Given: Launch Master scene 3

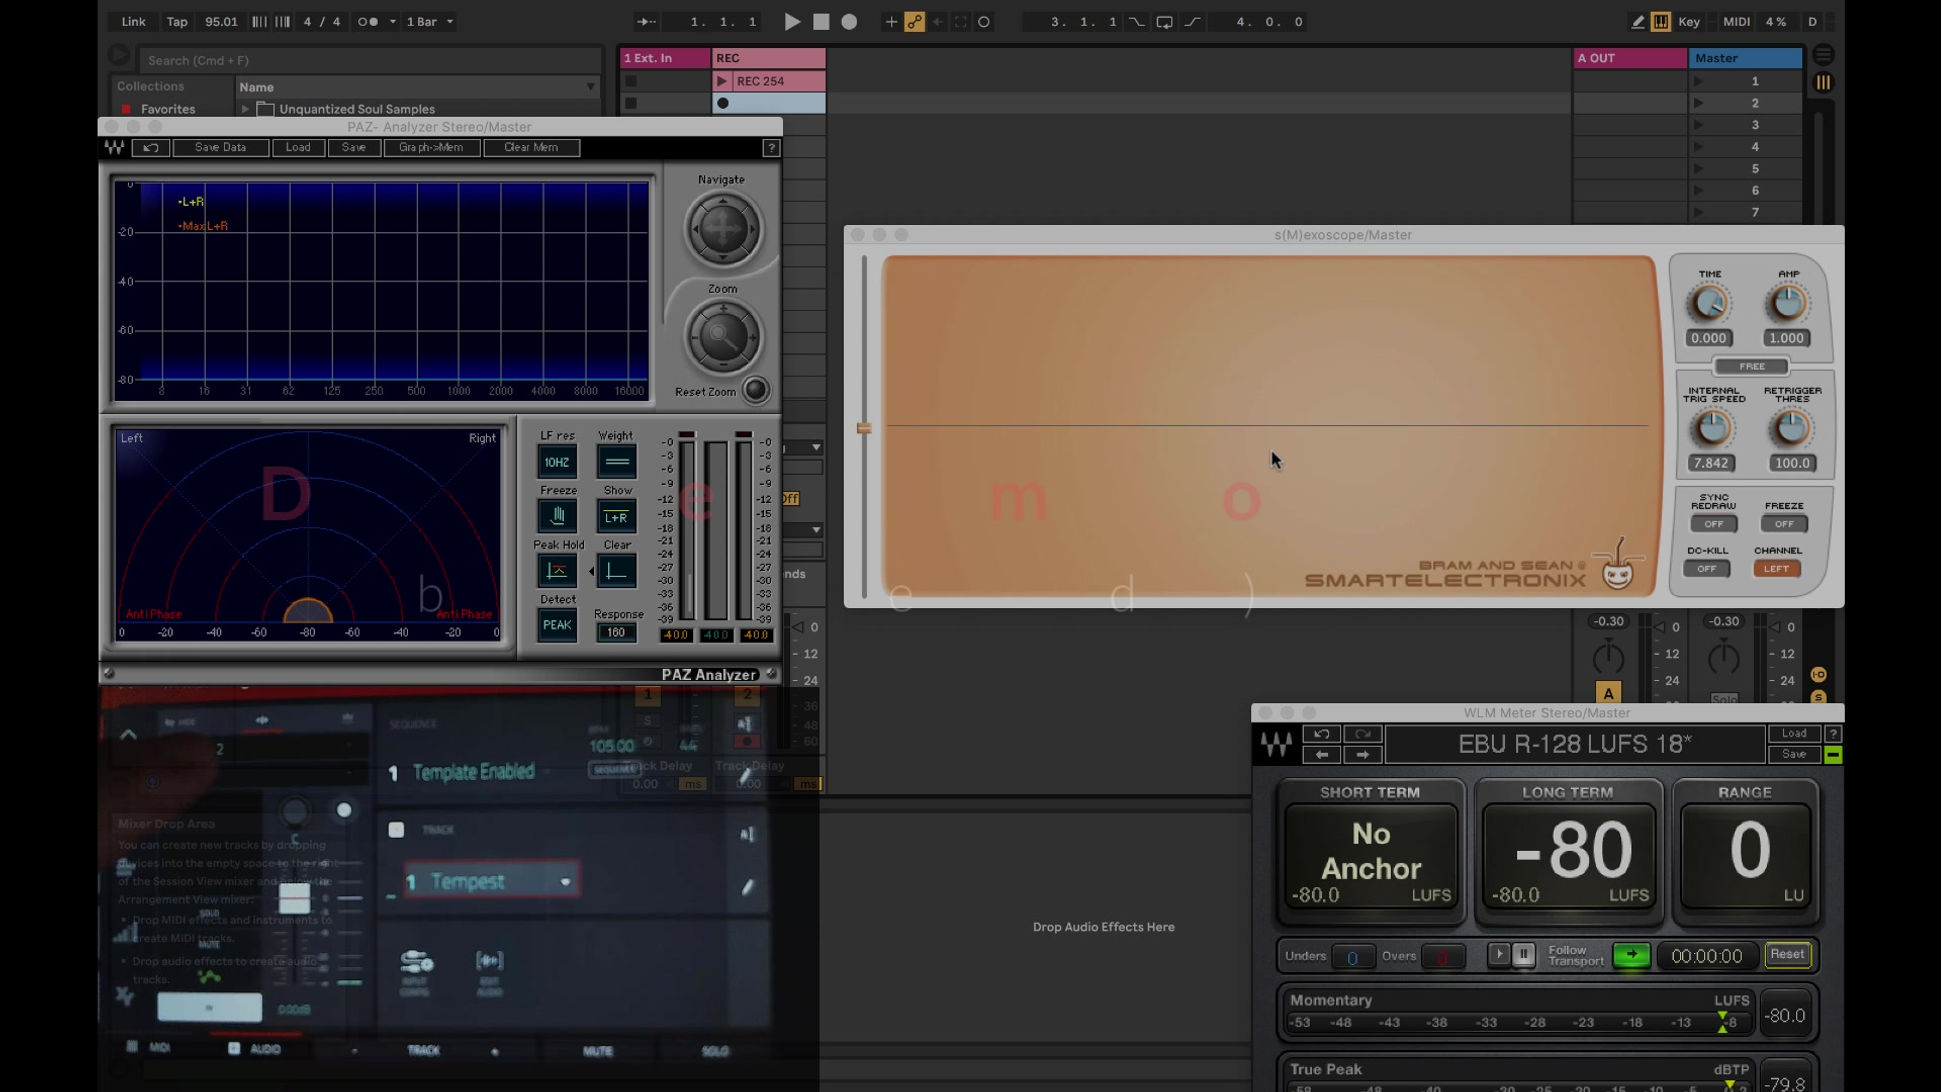Looking at the screenshot, I should click(1697, 125).
